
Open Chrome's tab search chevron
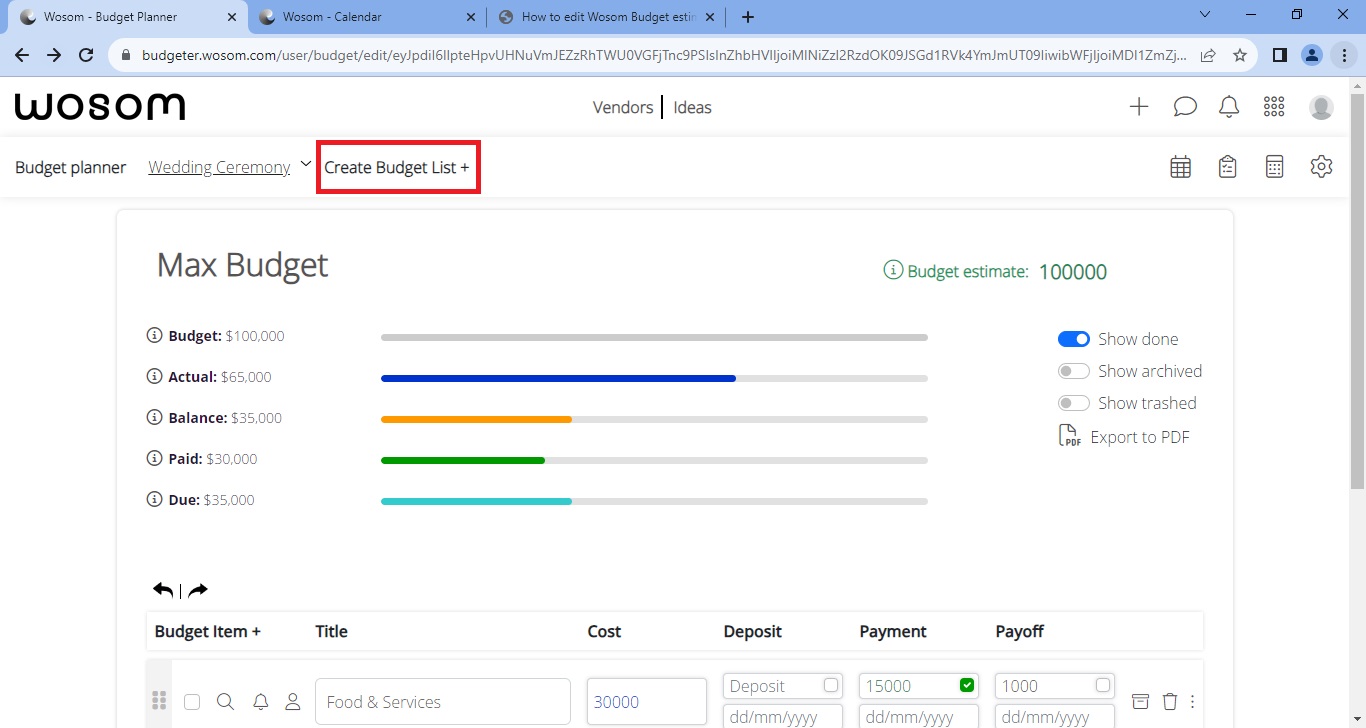tap(1204, 15)
